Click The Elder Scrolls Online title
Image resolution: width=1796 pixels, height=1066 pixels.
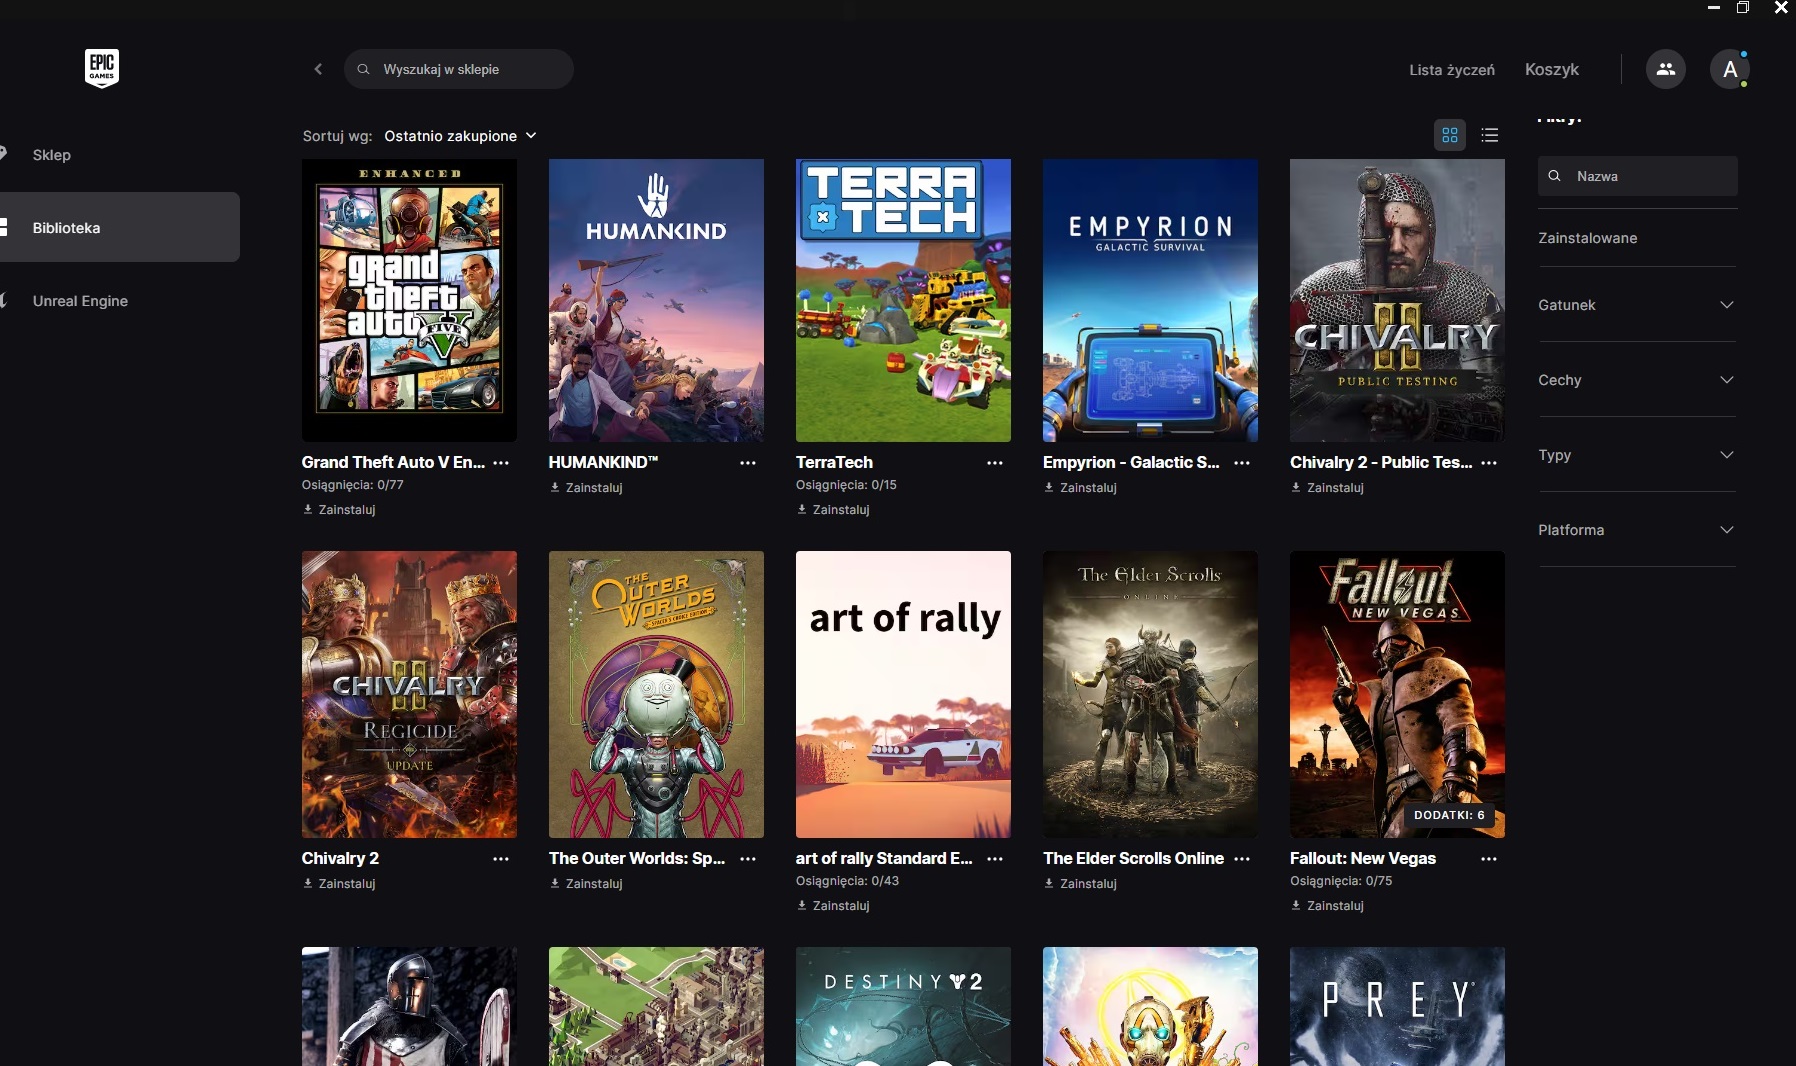(x=1133, y=858)
